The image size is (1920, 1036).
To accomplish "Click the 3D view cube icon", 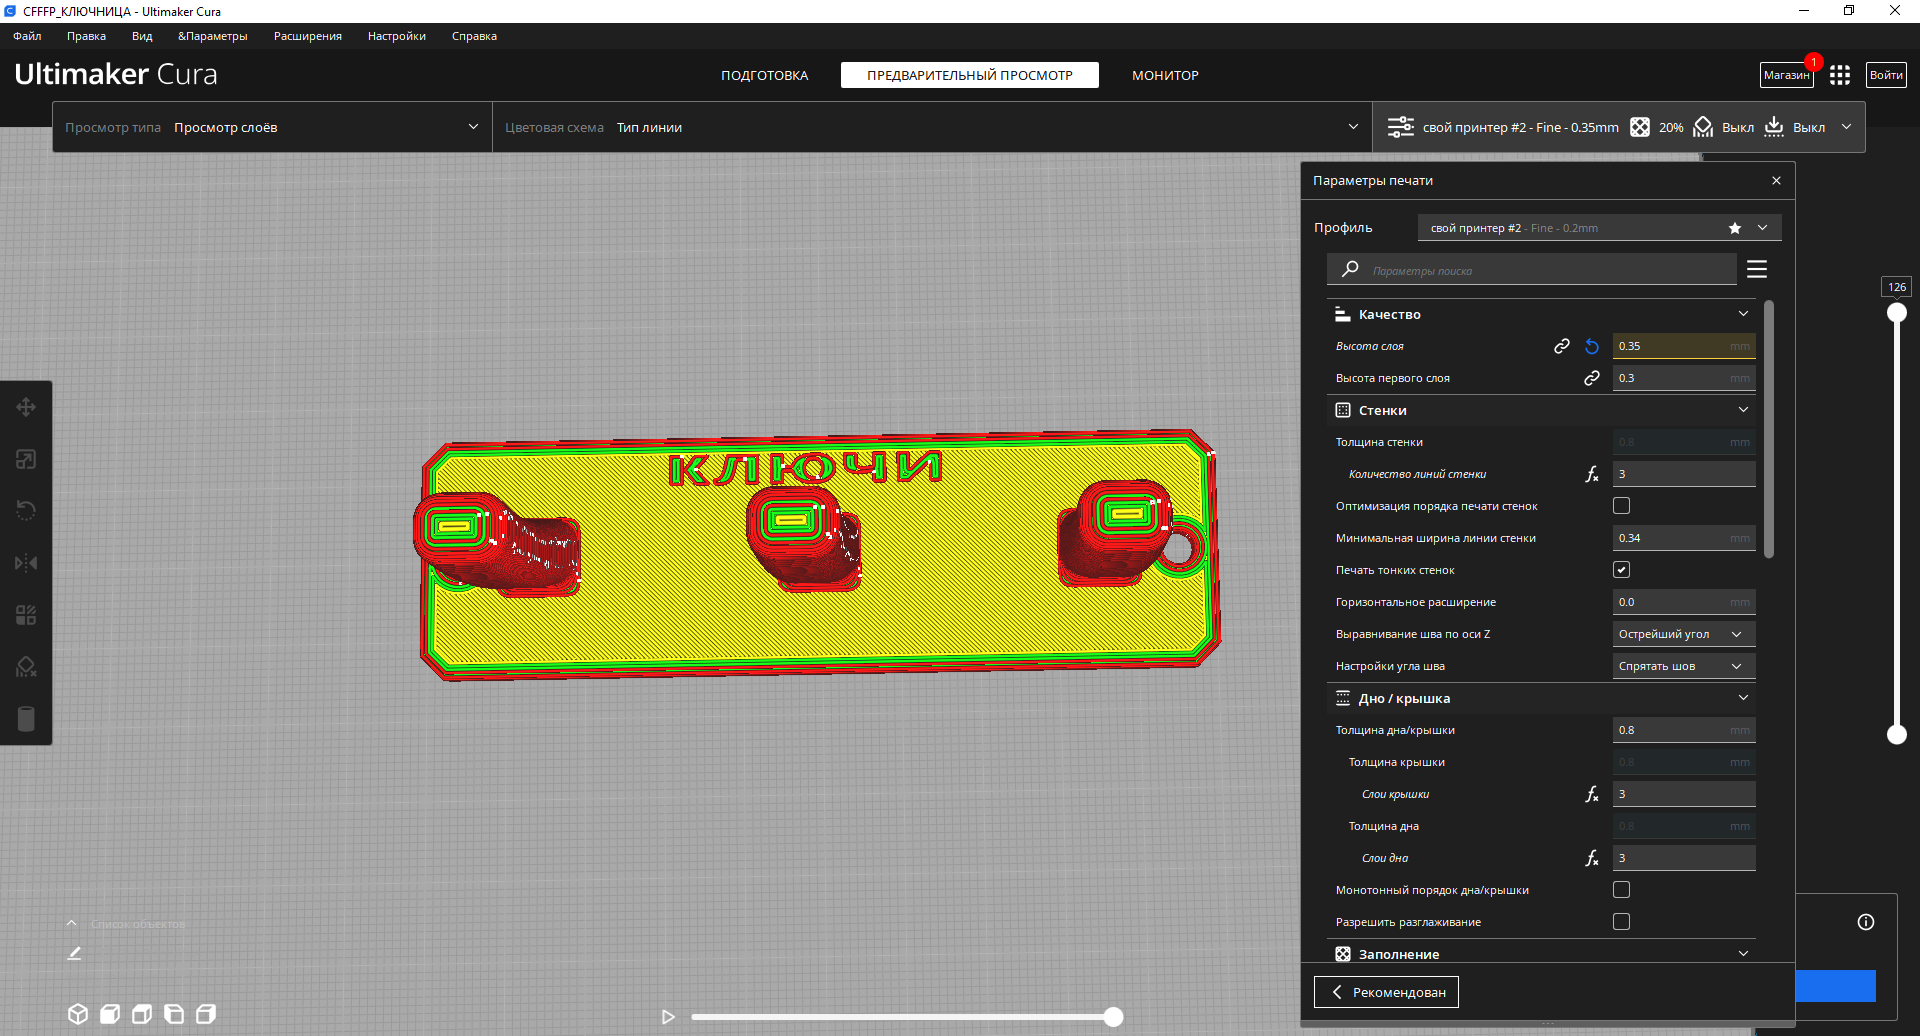I will pos(78,1014).
